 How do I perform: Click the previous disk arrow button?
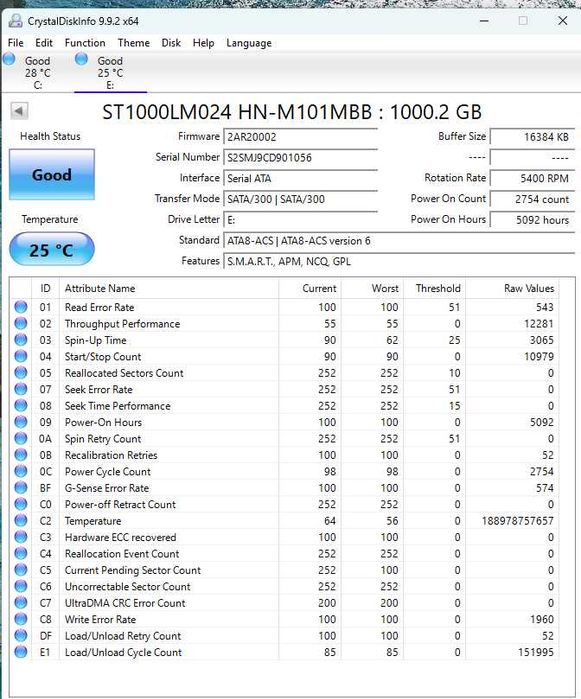[x=19, y=111]
